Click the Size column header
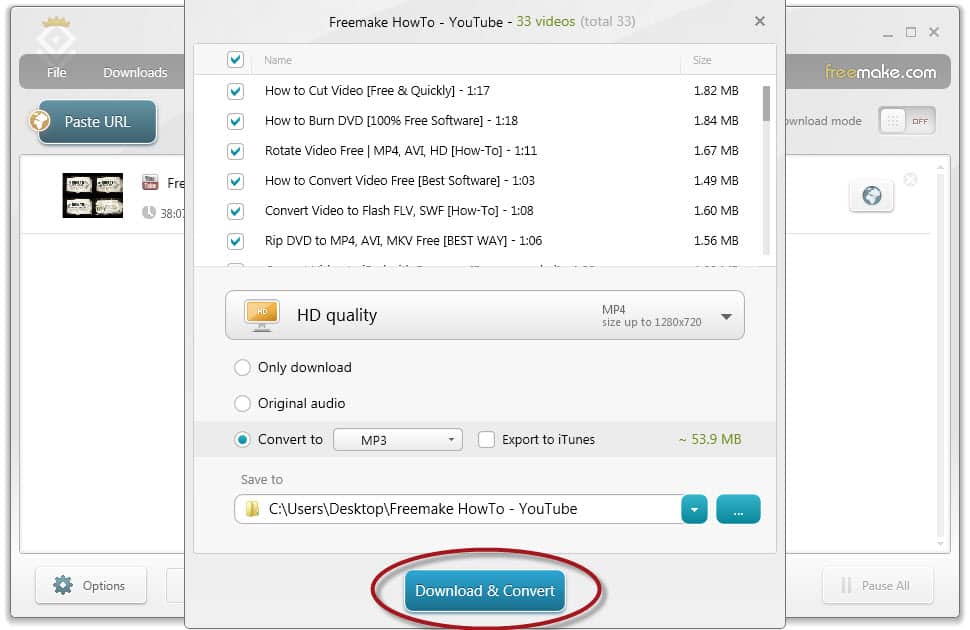This screenshot has width=970, height=630. click(702, 60)
